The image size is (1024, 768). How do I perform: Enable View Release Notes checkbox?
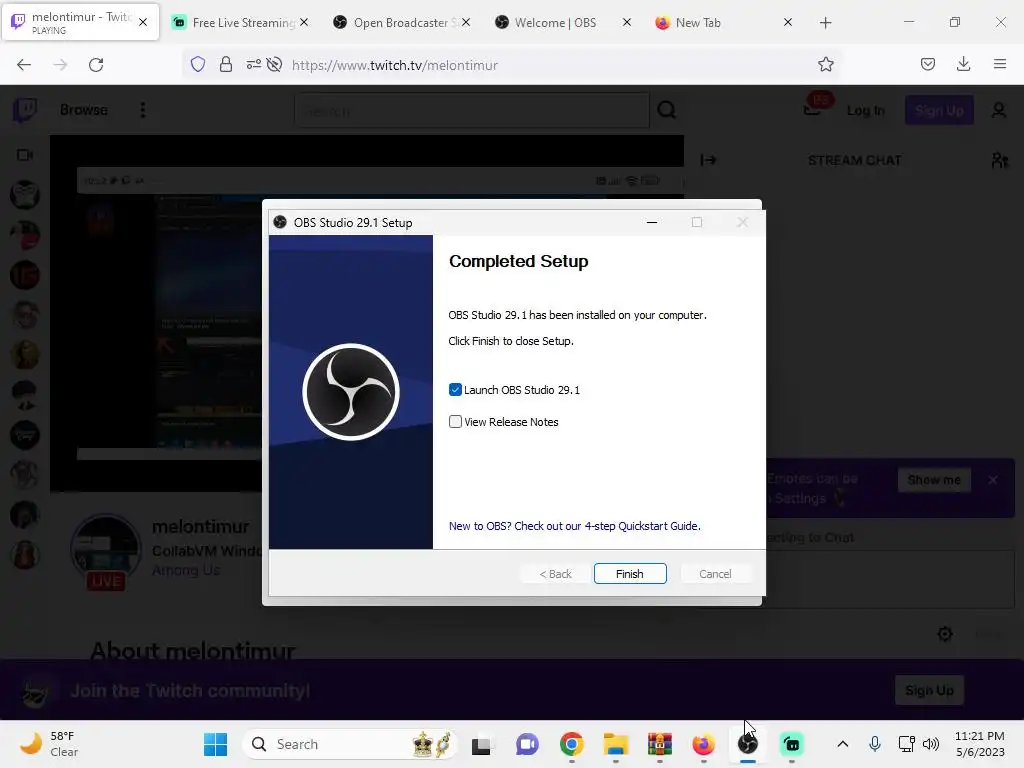point(455,422)
